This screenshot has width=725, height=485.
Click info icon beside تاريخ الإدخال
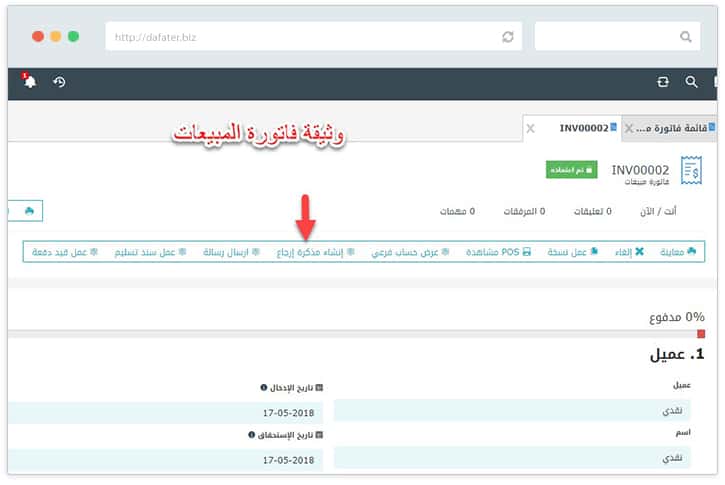264,387
